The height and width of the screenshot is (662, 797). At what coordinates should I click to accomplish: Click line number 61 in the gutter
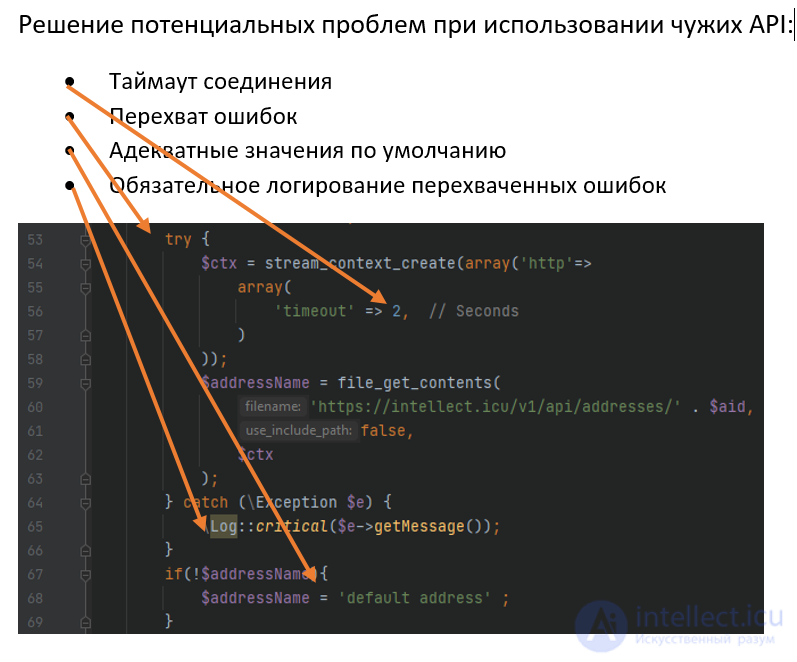pos(35,431)
